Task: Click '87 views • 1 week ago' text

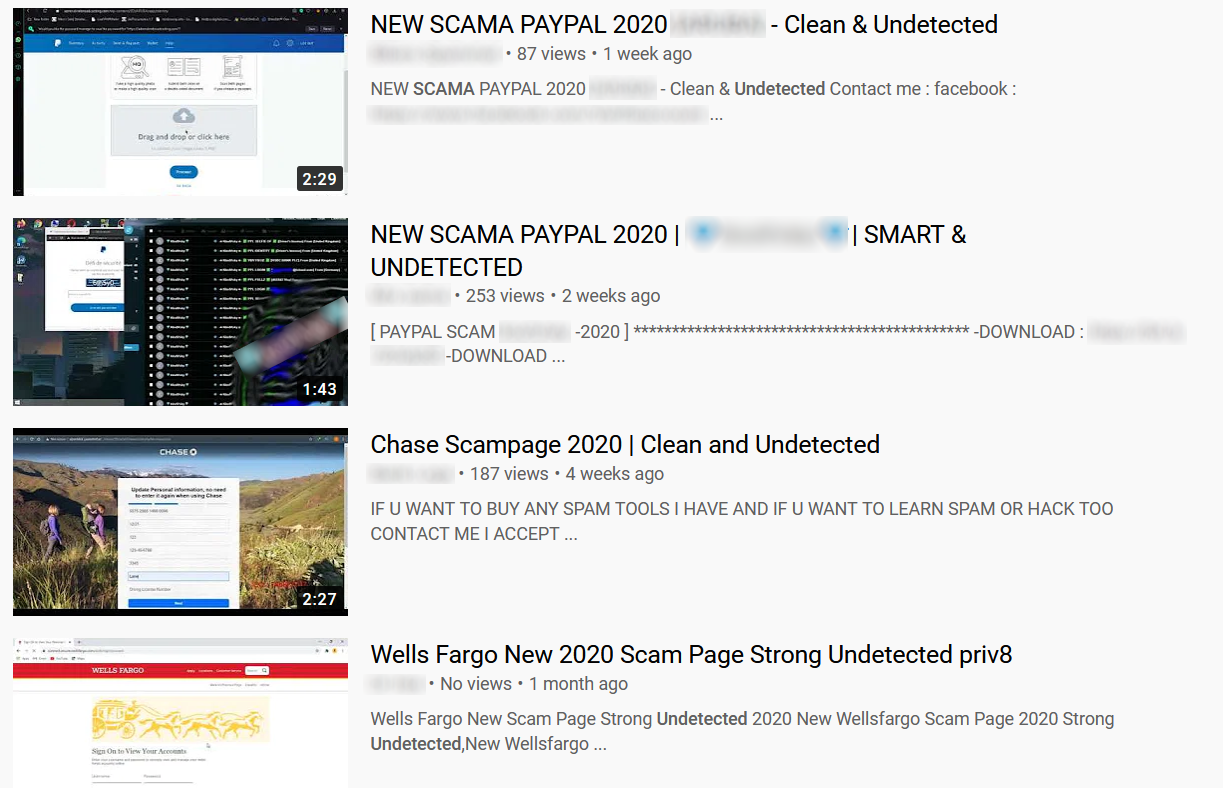Action: pos(604,54)
